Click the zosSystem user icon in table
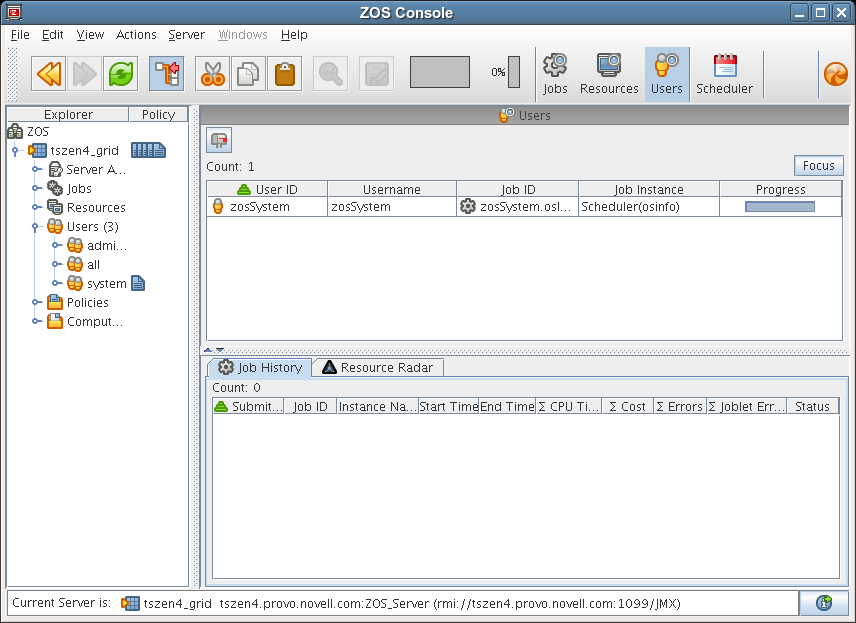The image size is (856, 623). point(218,206)
